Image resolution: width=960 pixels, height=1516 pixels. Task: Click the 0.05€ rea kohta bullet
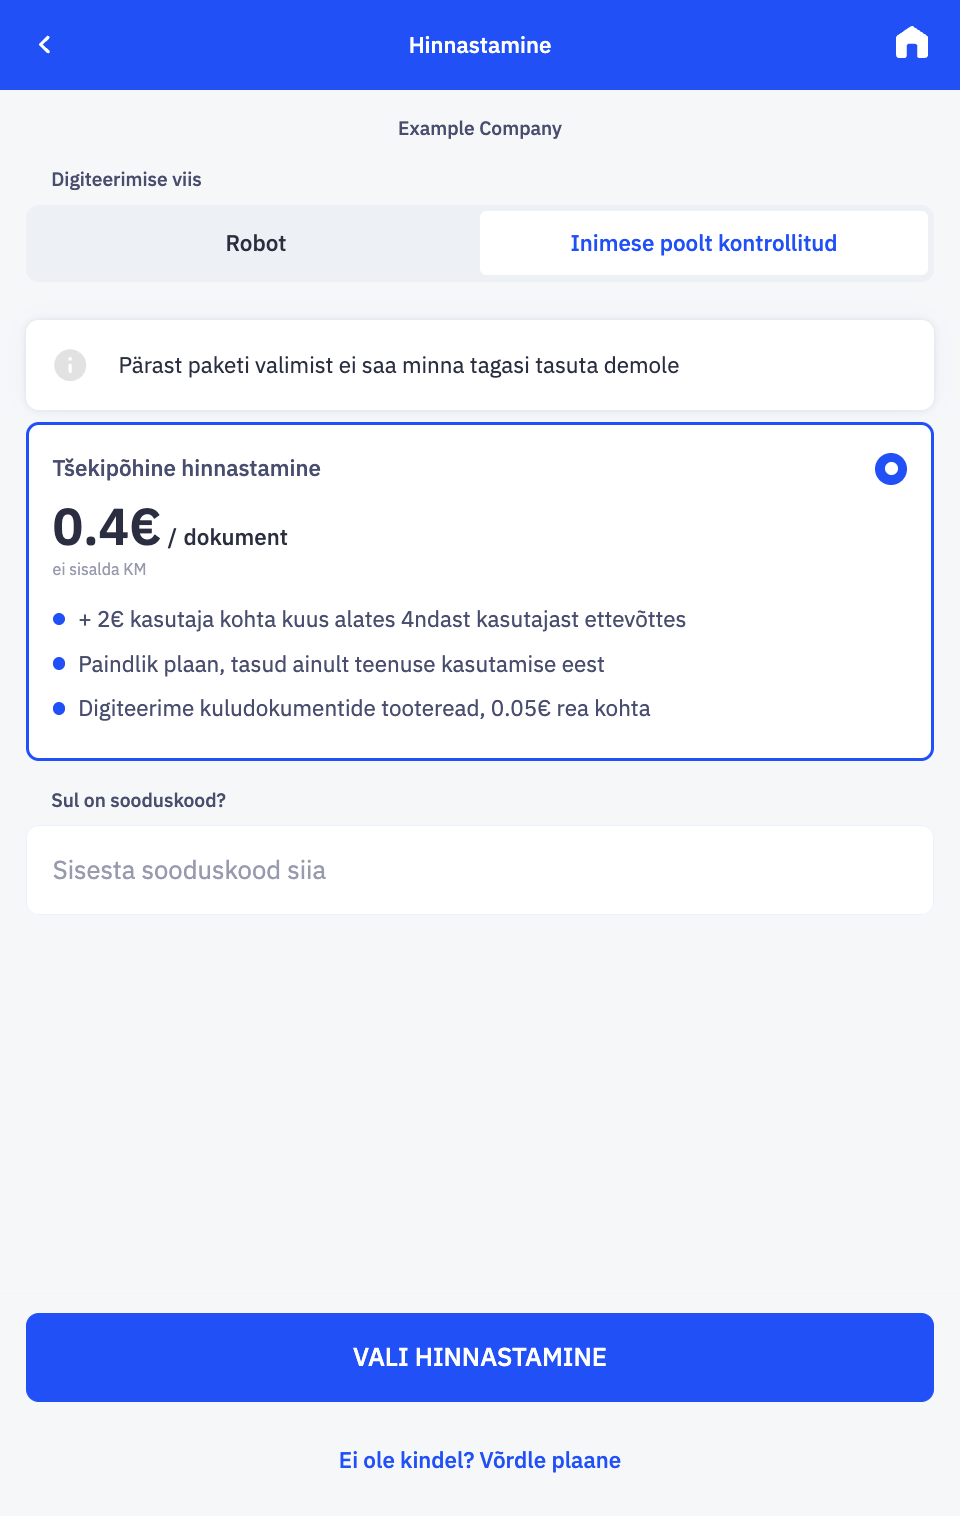(364, 708)
